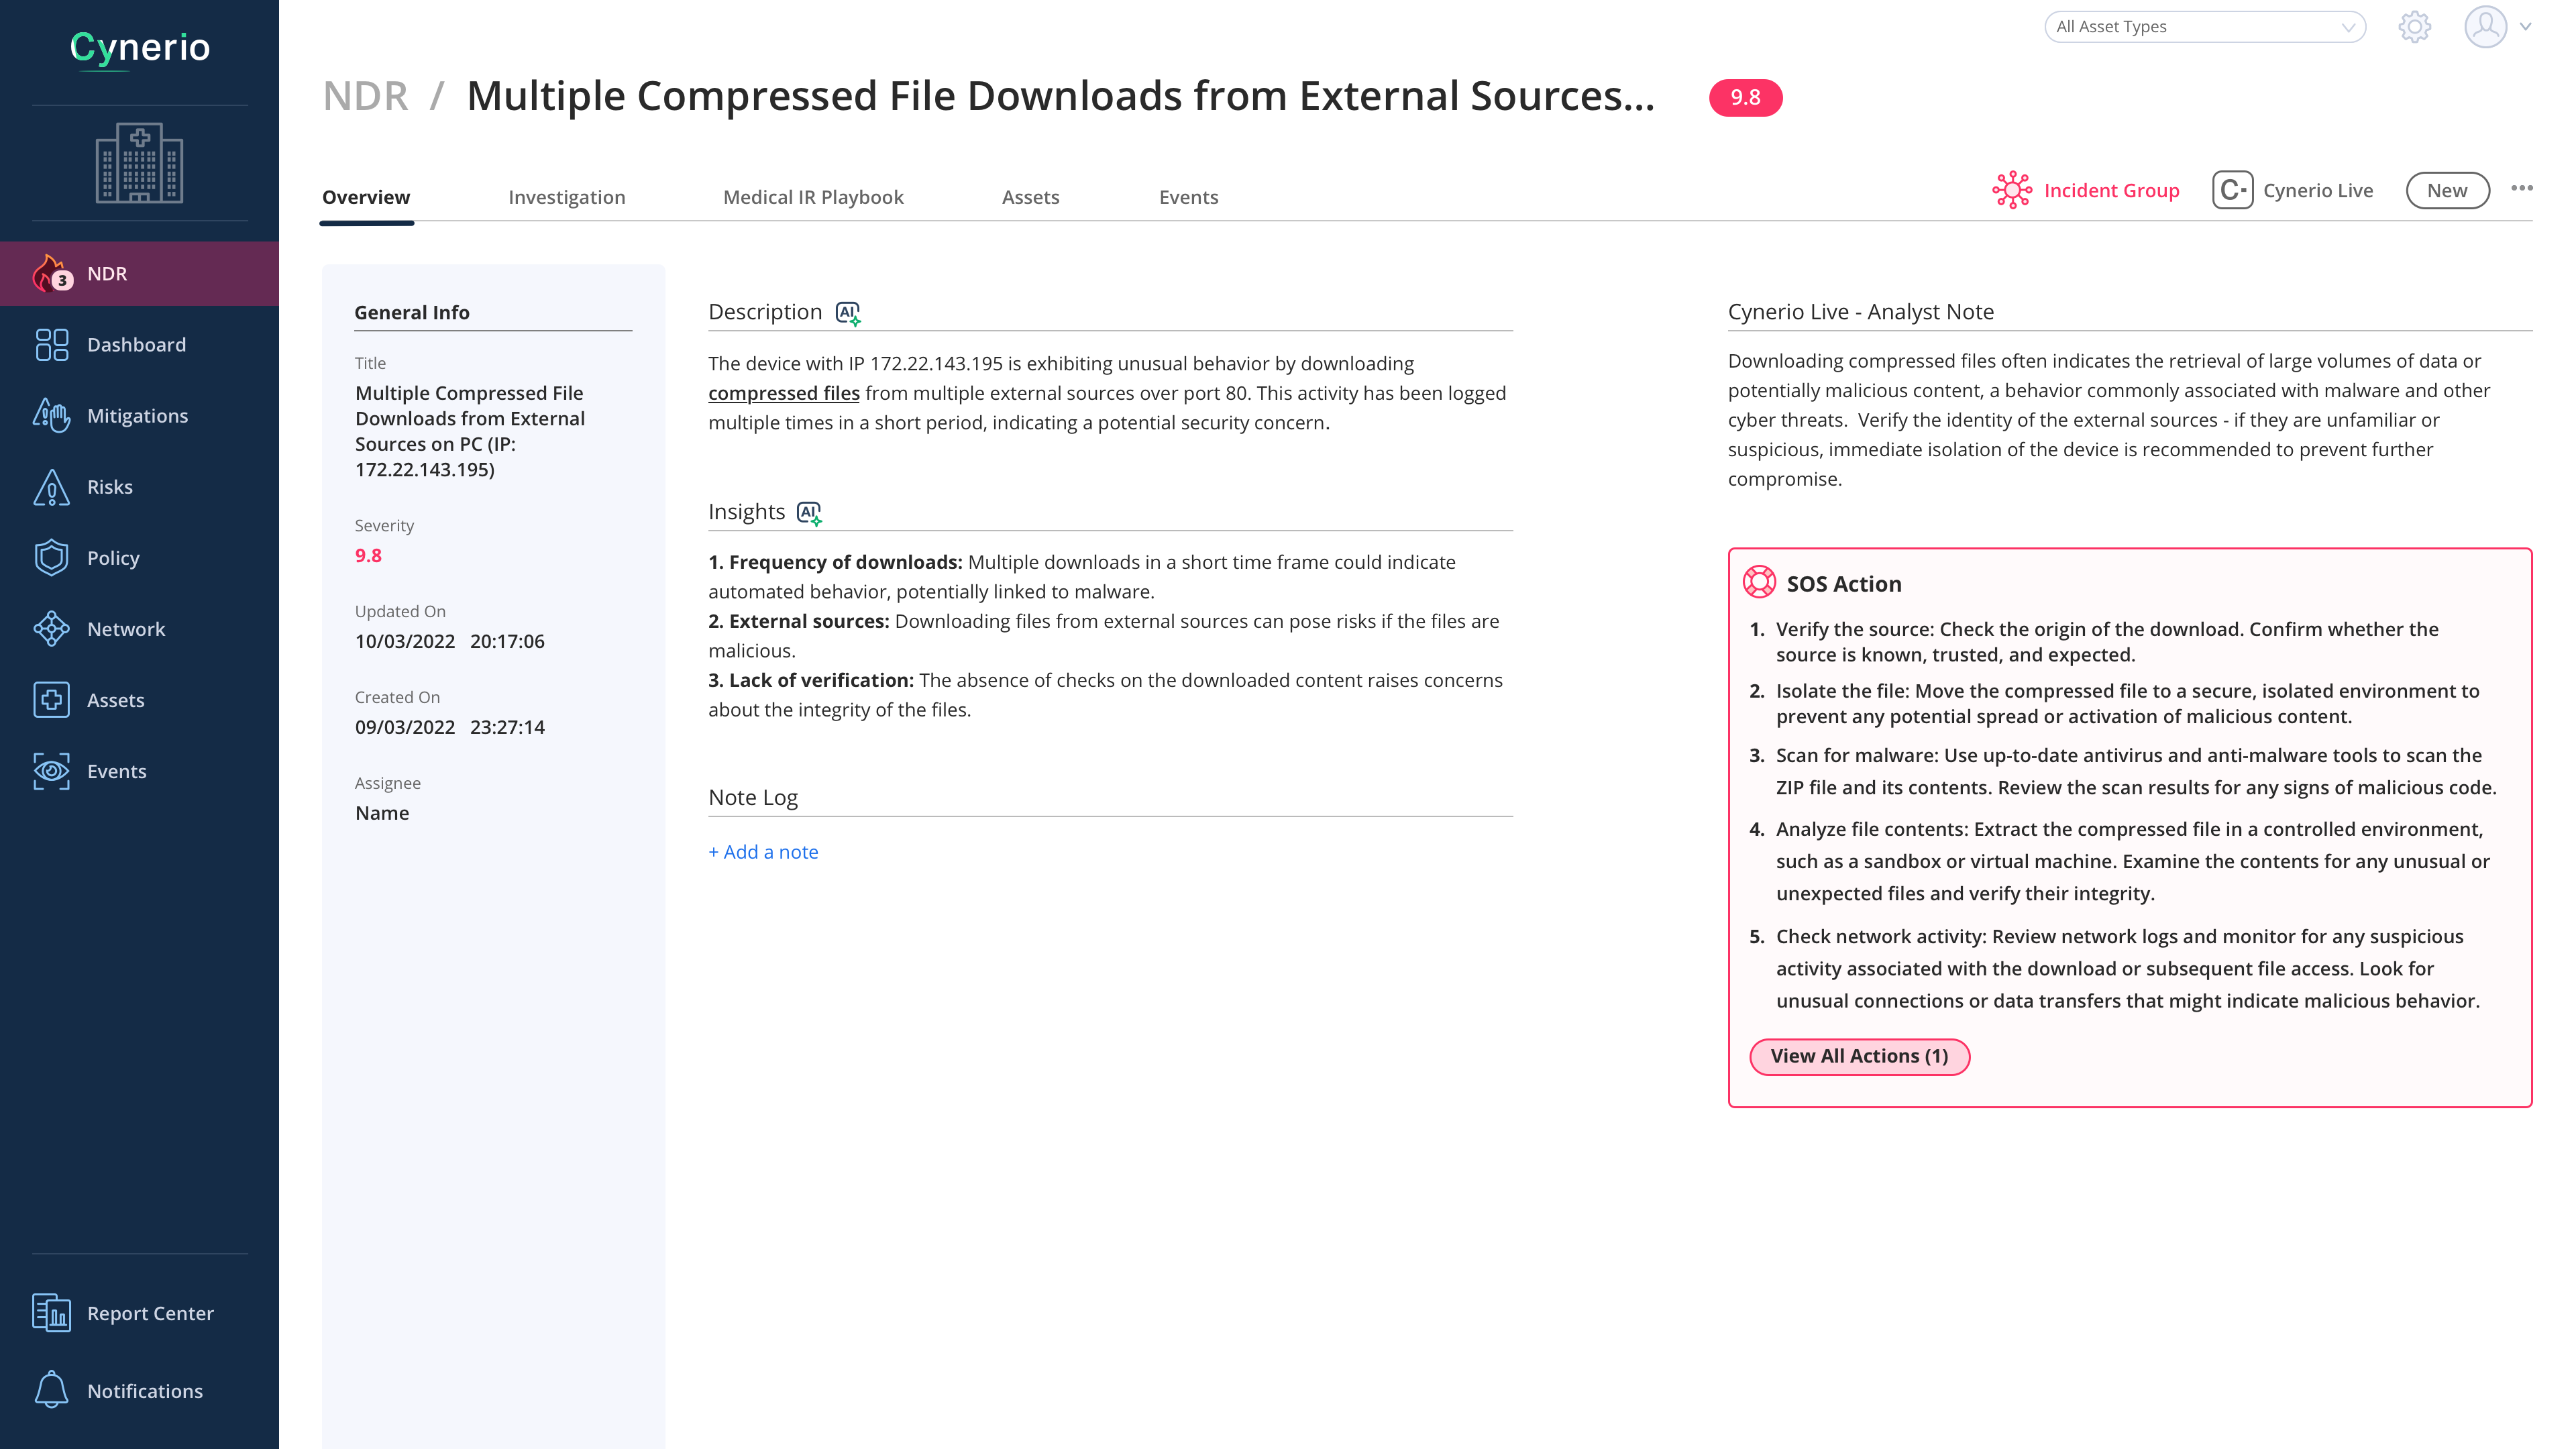
Task: Follow the compressed files hyperlink
Action: point(783,393)
